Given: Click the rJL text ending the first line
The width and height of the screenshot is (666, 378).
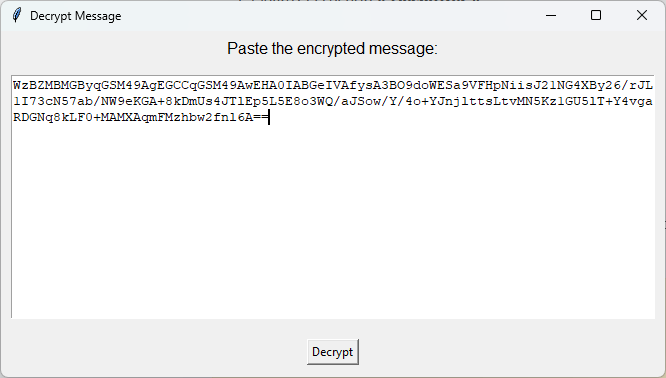Looking at the screenshot, I should click(641, 85).
